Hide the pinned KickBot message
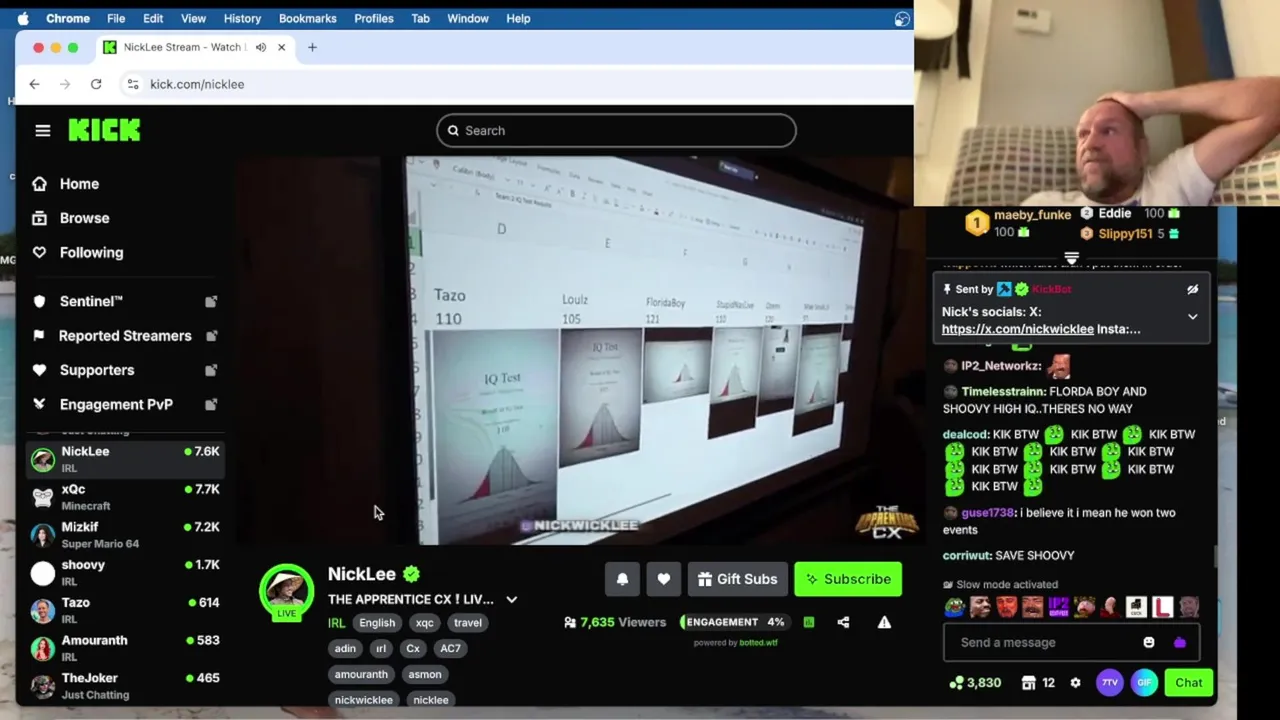Screen dimensions: 1280x720 pos(1192,289)
